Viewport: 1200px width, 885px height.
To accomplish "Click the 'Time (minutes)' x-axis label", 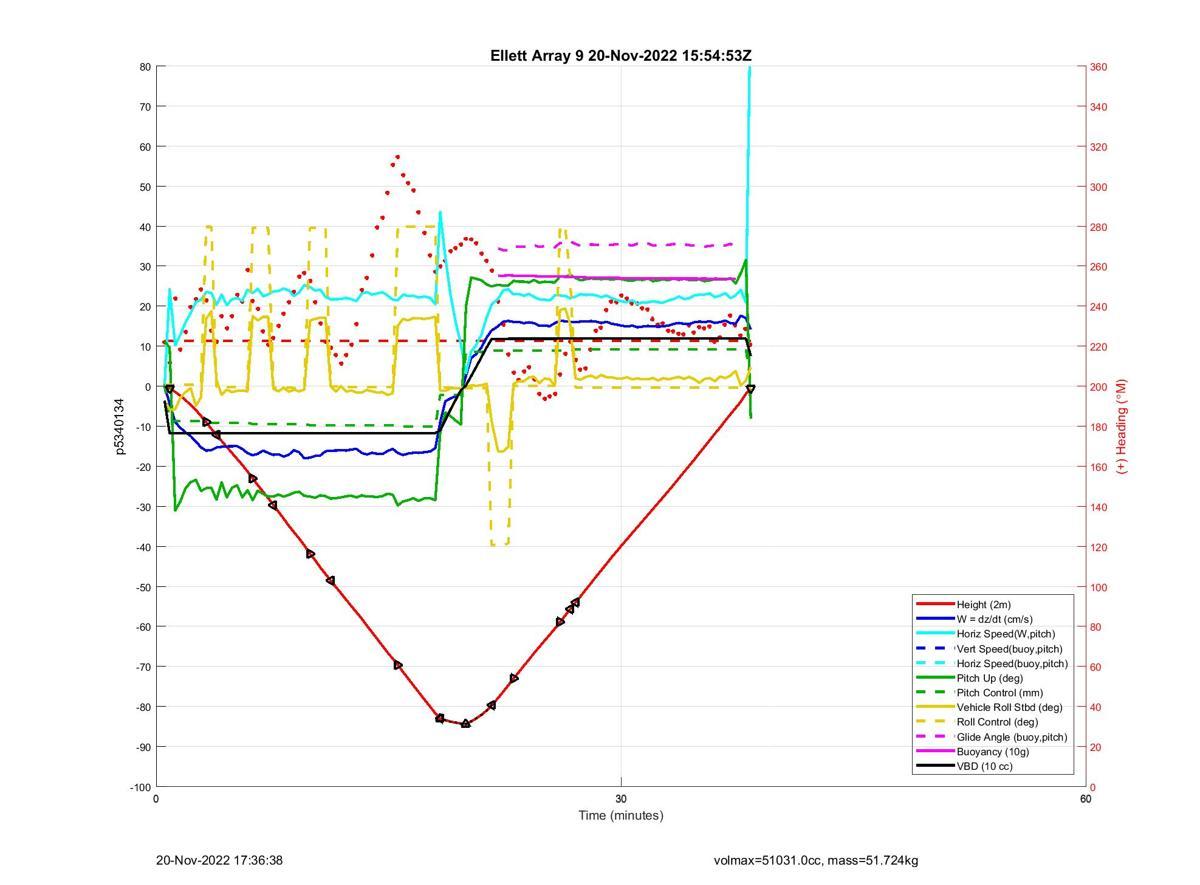I will pyautogui.click(x=621, y=815).
